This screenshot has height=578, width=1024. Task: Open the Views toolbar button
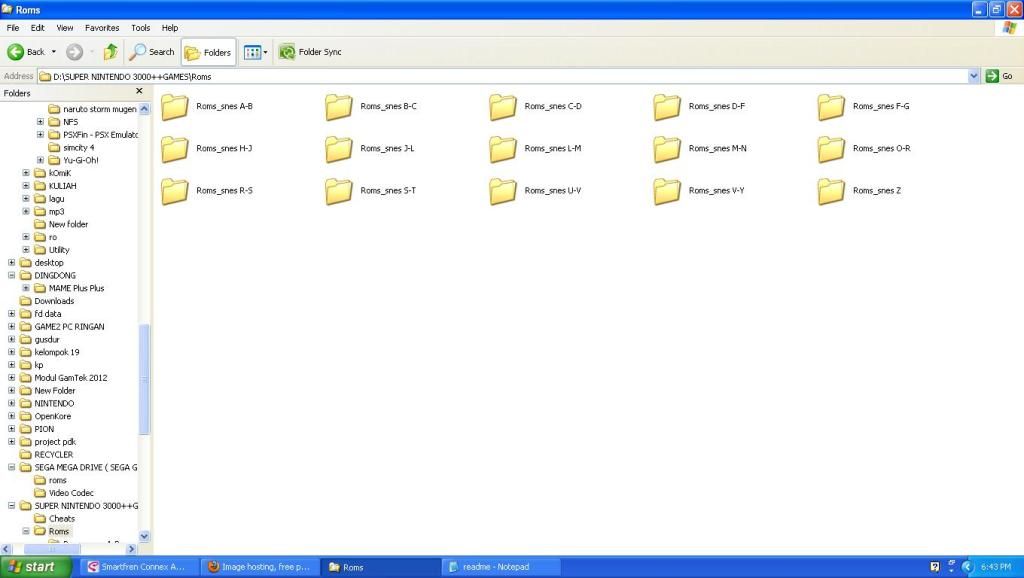tap(255, 52)
